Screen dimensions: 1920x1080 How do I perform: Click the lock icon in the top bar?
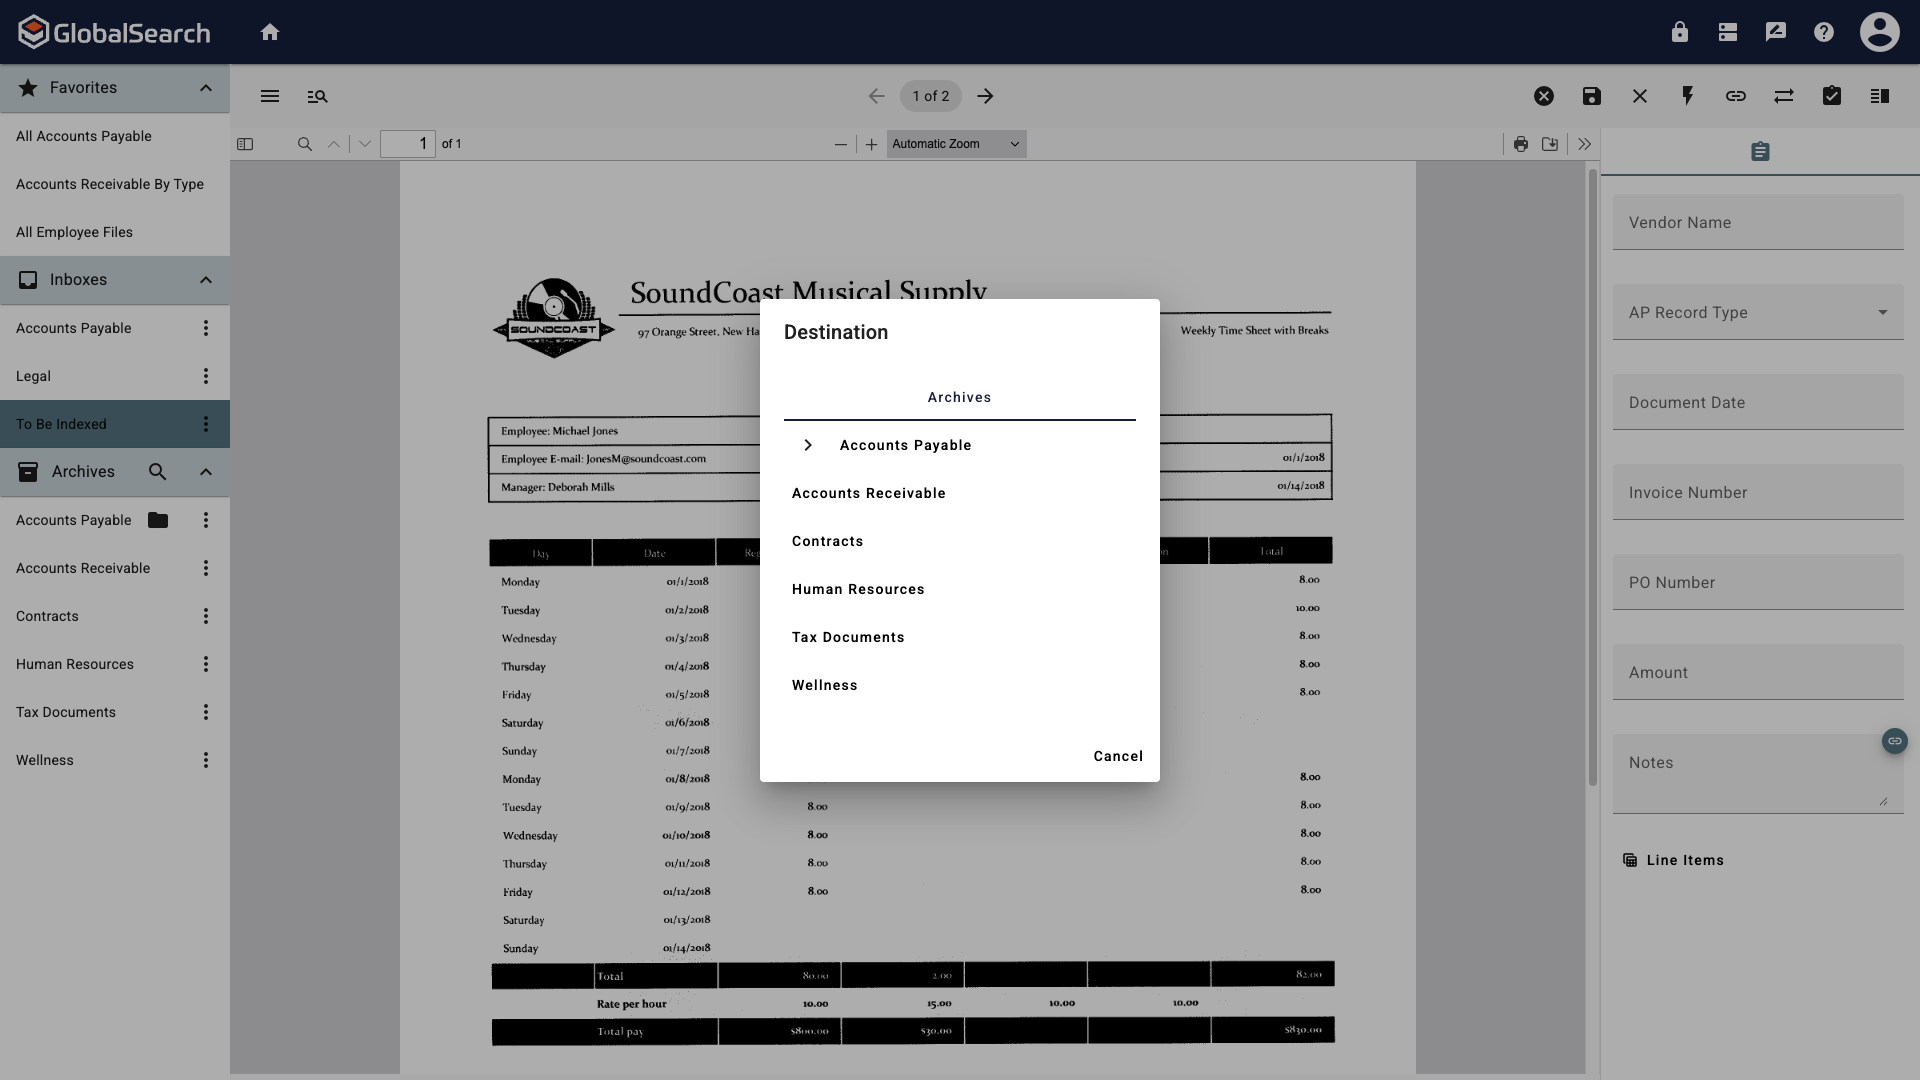(x=1680, y=31)
